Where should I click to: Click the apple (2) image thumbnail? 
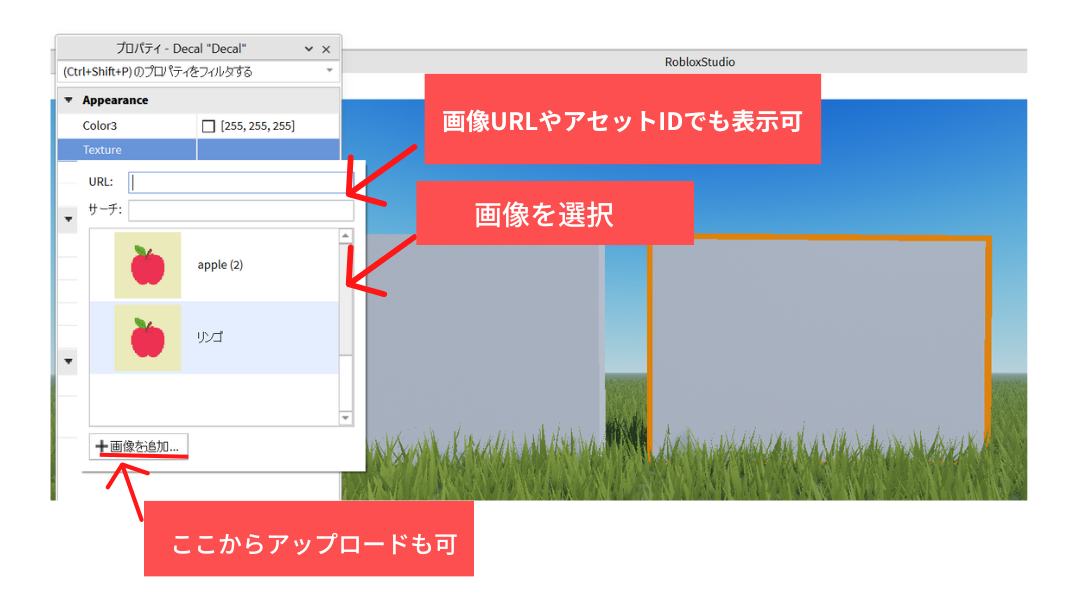(x=147, y=265)
